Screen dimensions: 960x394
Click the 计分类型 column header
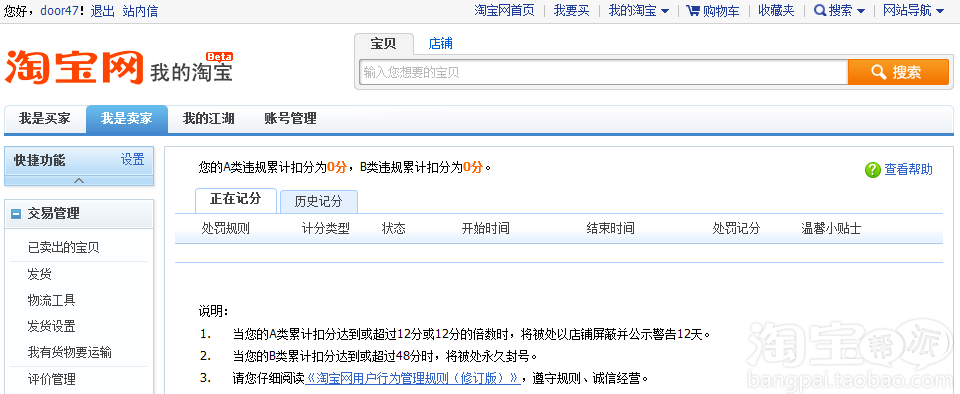click(x=326, y=229)
